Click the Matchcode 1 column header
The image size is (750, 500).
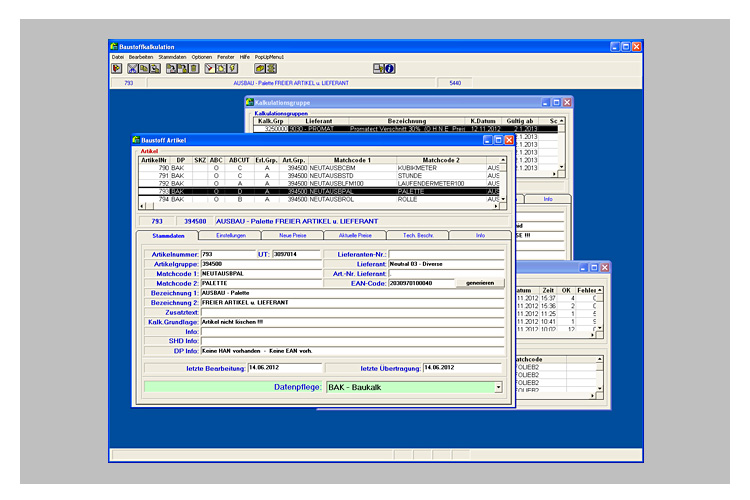pyautogui.click(x=352, y=160)
